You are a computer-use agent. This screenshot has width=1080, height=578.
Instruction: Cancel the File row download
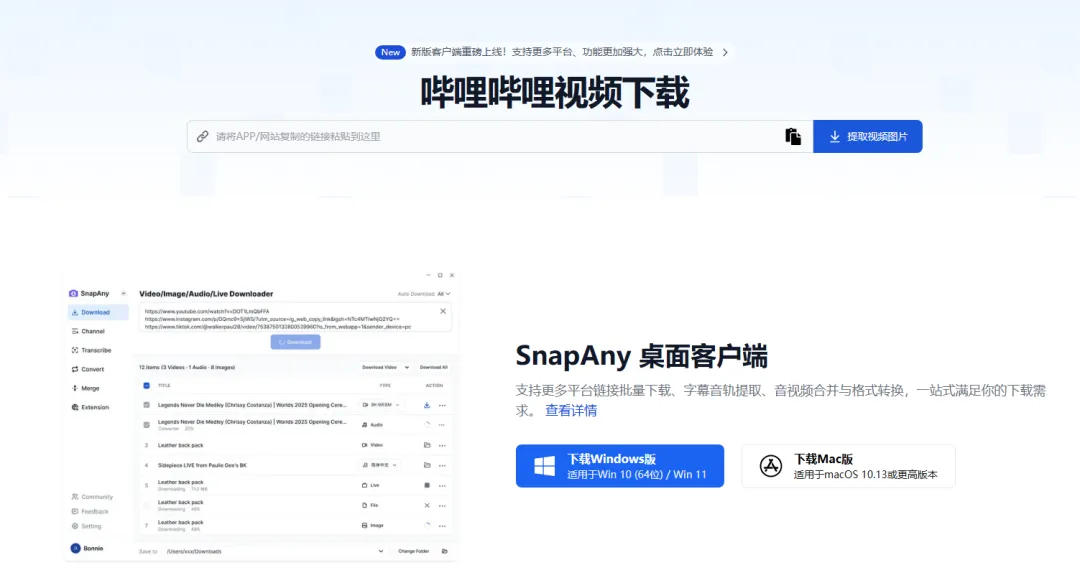click(x=427, y=505)
